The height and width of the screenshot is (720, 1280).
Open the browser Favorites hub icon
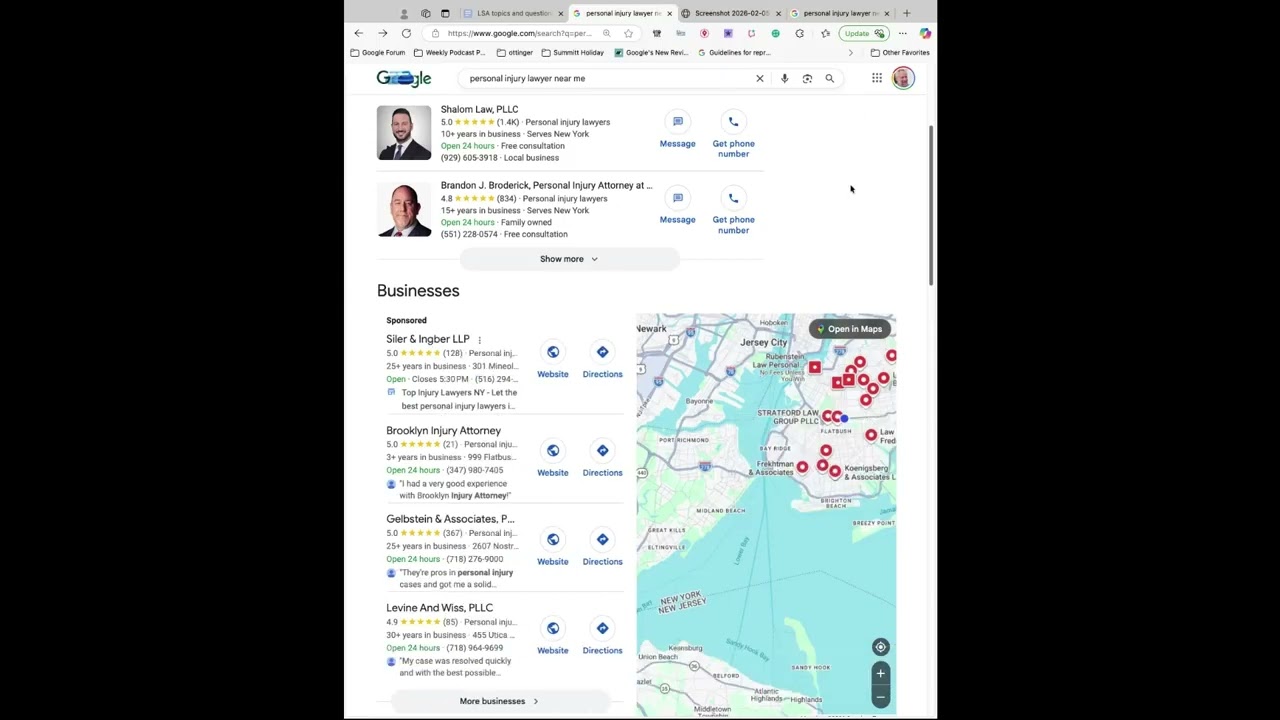tap(825, 33)
